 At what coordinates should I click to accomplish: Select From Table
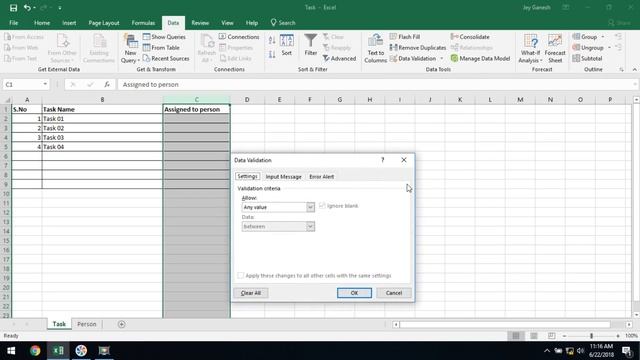[x=161, y=48]
